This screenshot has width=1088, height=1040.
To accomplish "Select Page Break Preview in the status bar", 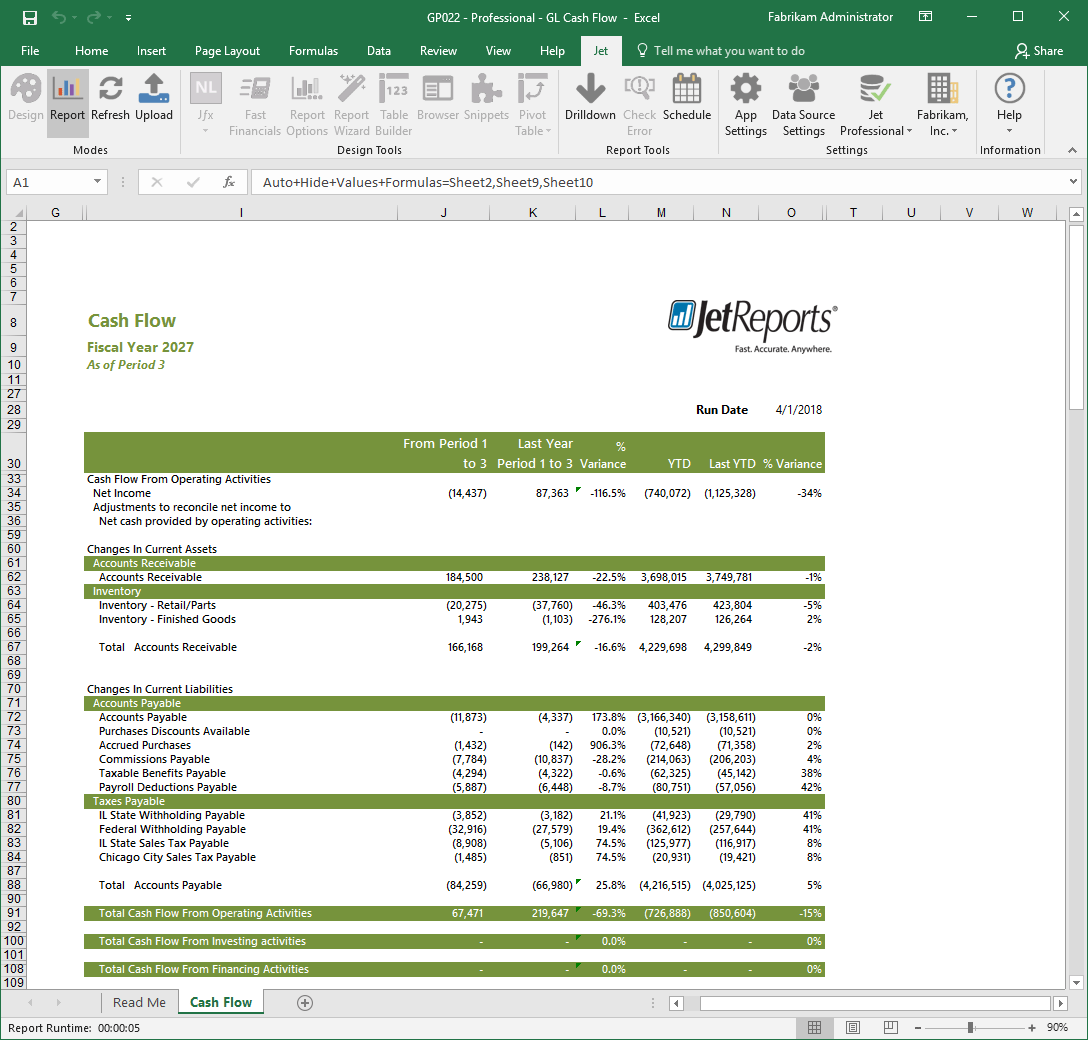I will coord(890,1027).
